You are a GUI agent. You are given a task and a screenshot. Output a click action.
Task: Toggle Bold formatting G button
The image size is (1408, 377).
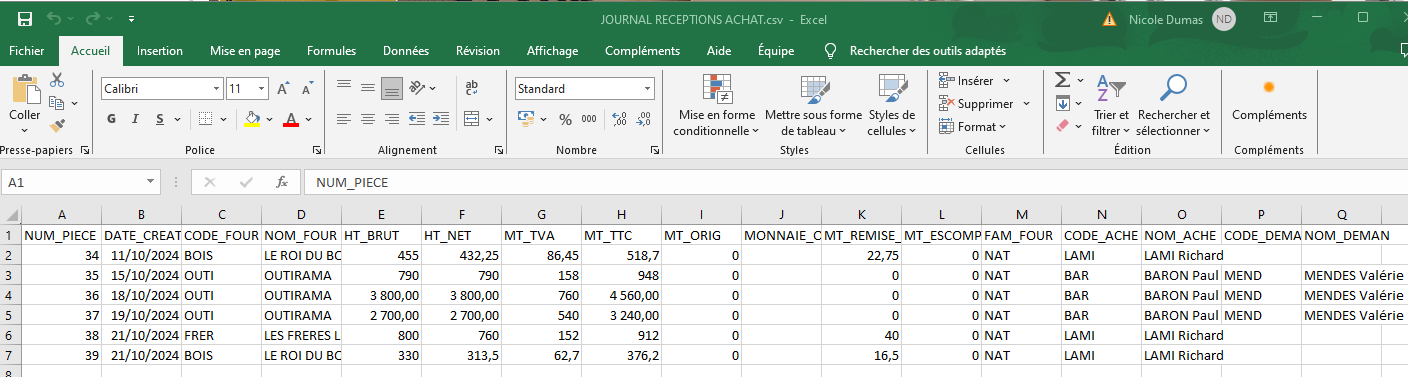(x=112, y=119)
